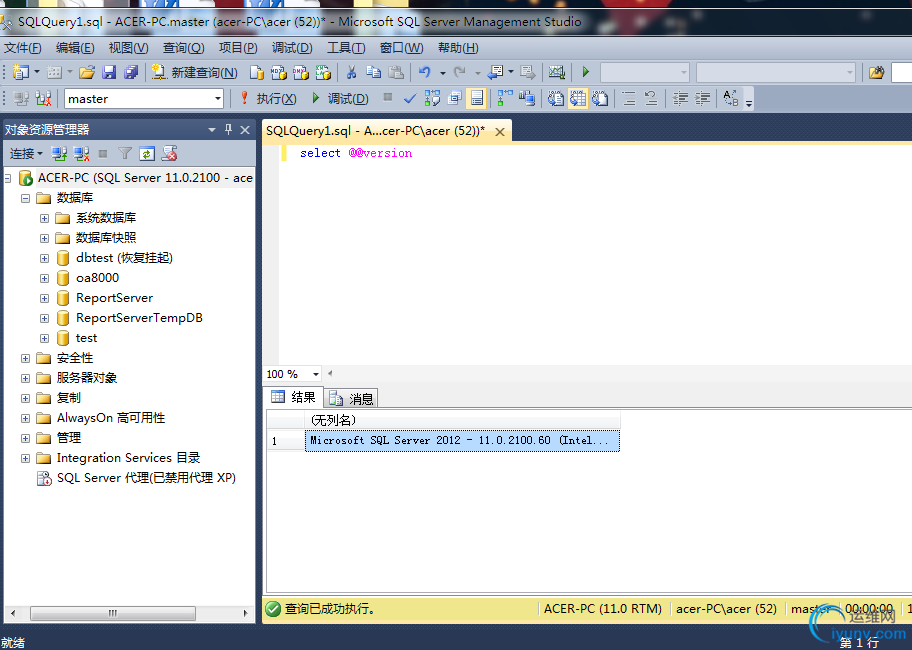Image resolution: width=912 pixels, height=650 pixels.
Task: Pin the Object Explorer panel
Action: click(x=229, y=129)
